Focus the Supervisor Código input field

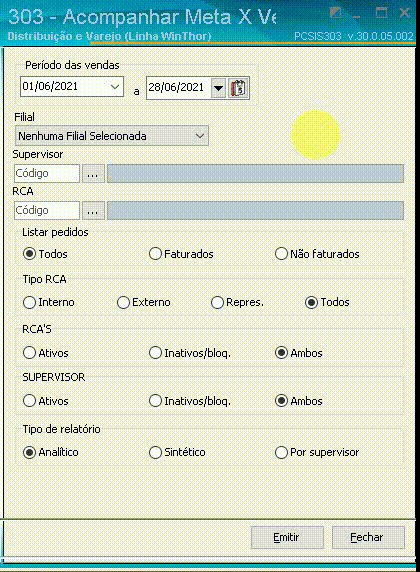pyautogui.click(x=47, y=173)
